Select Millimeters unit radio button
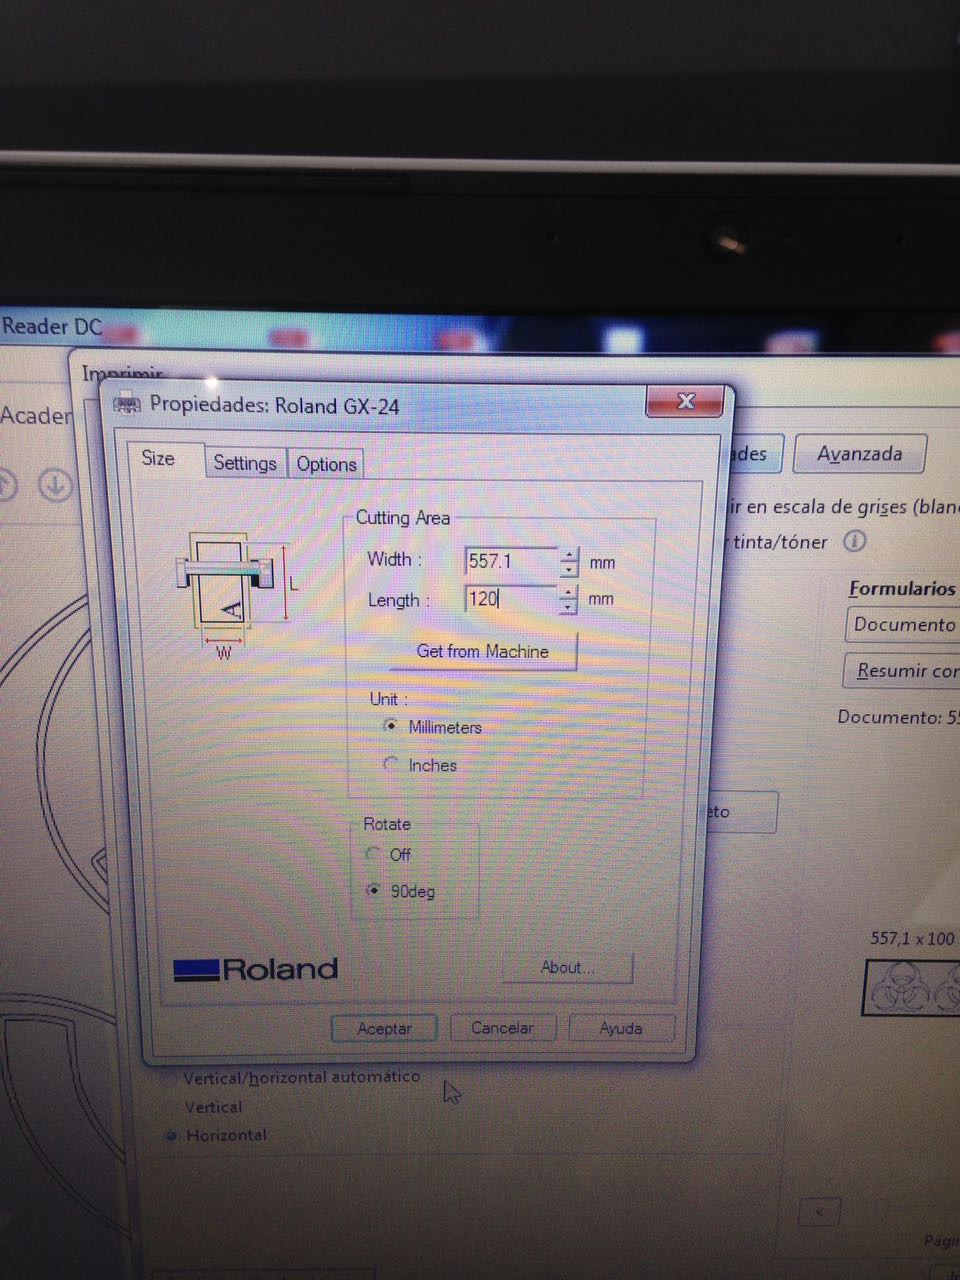The height and width of the screenshot is (1280, 960). 391,726
